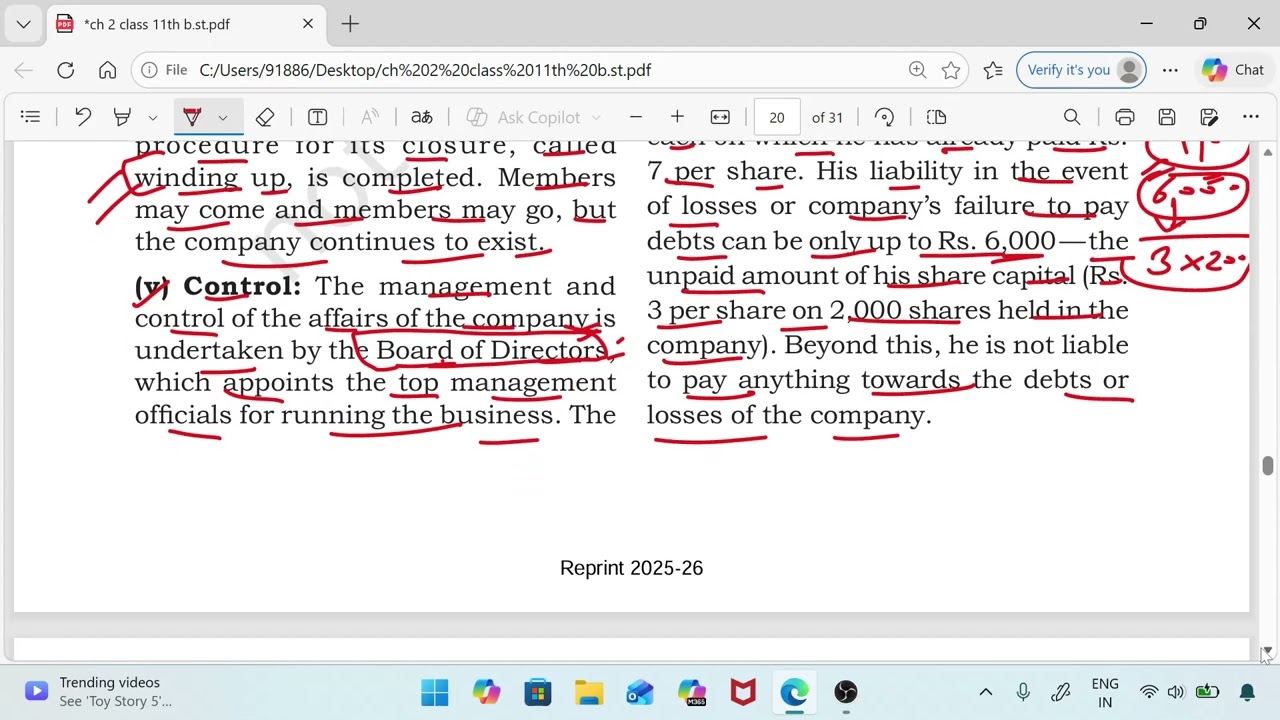Open OBS Studio from taskbar
This screenshot has width=1280, height=720.
click(x=846, y=692)
